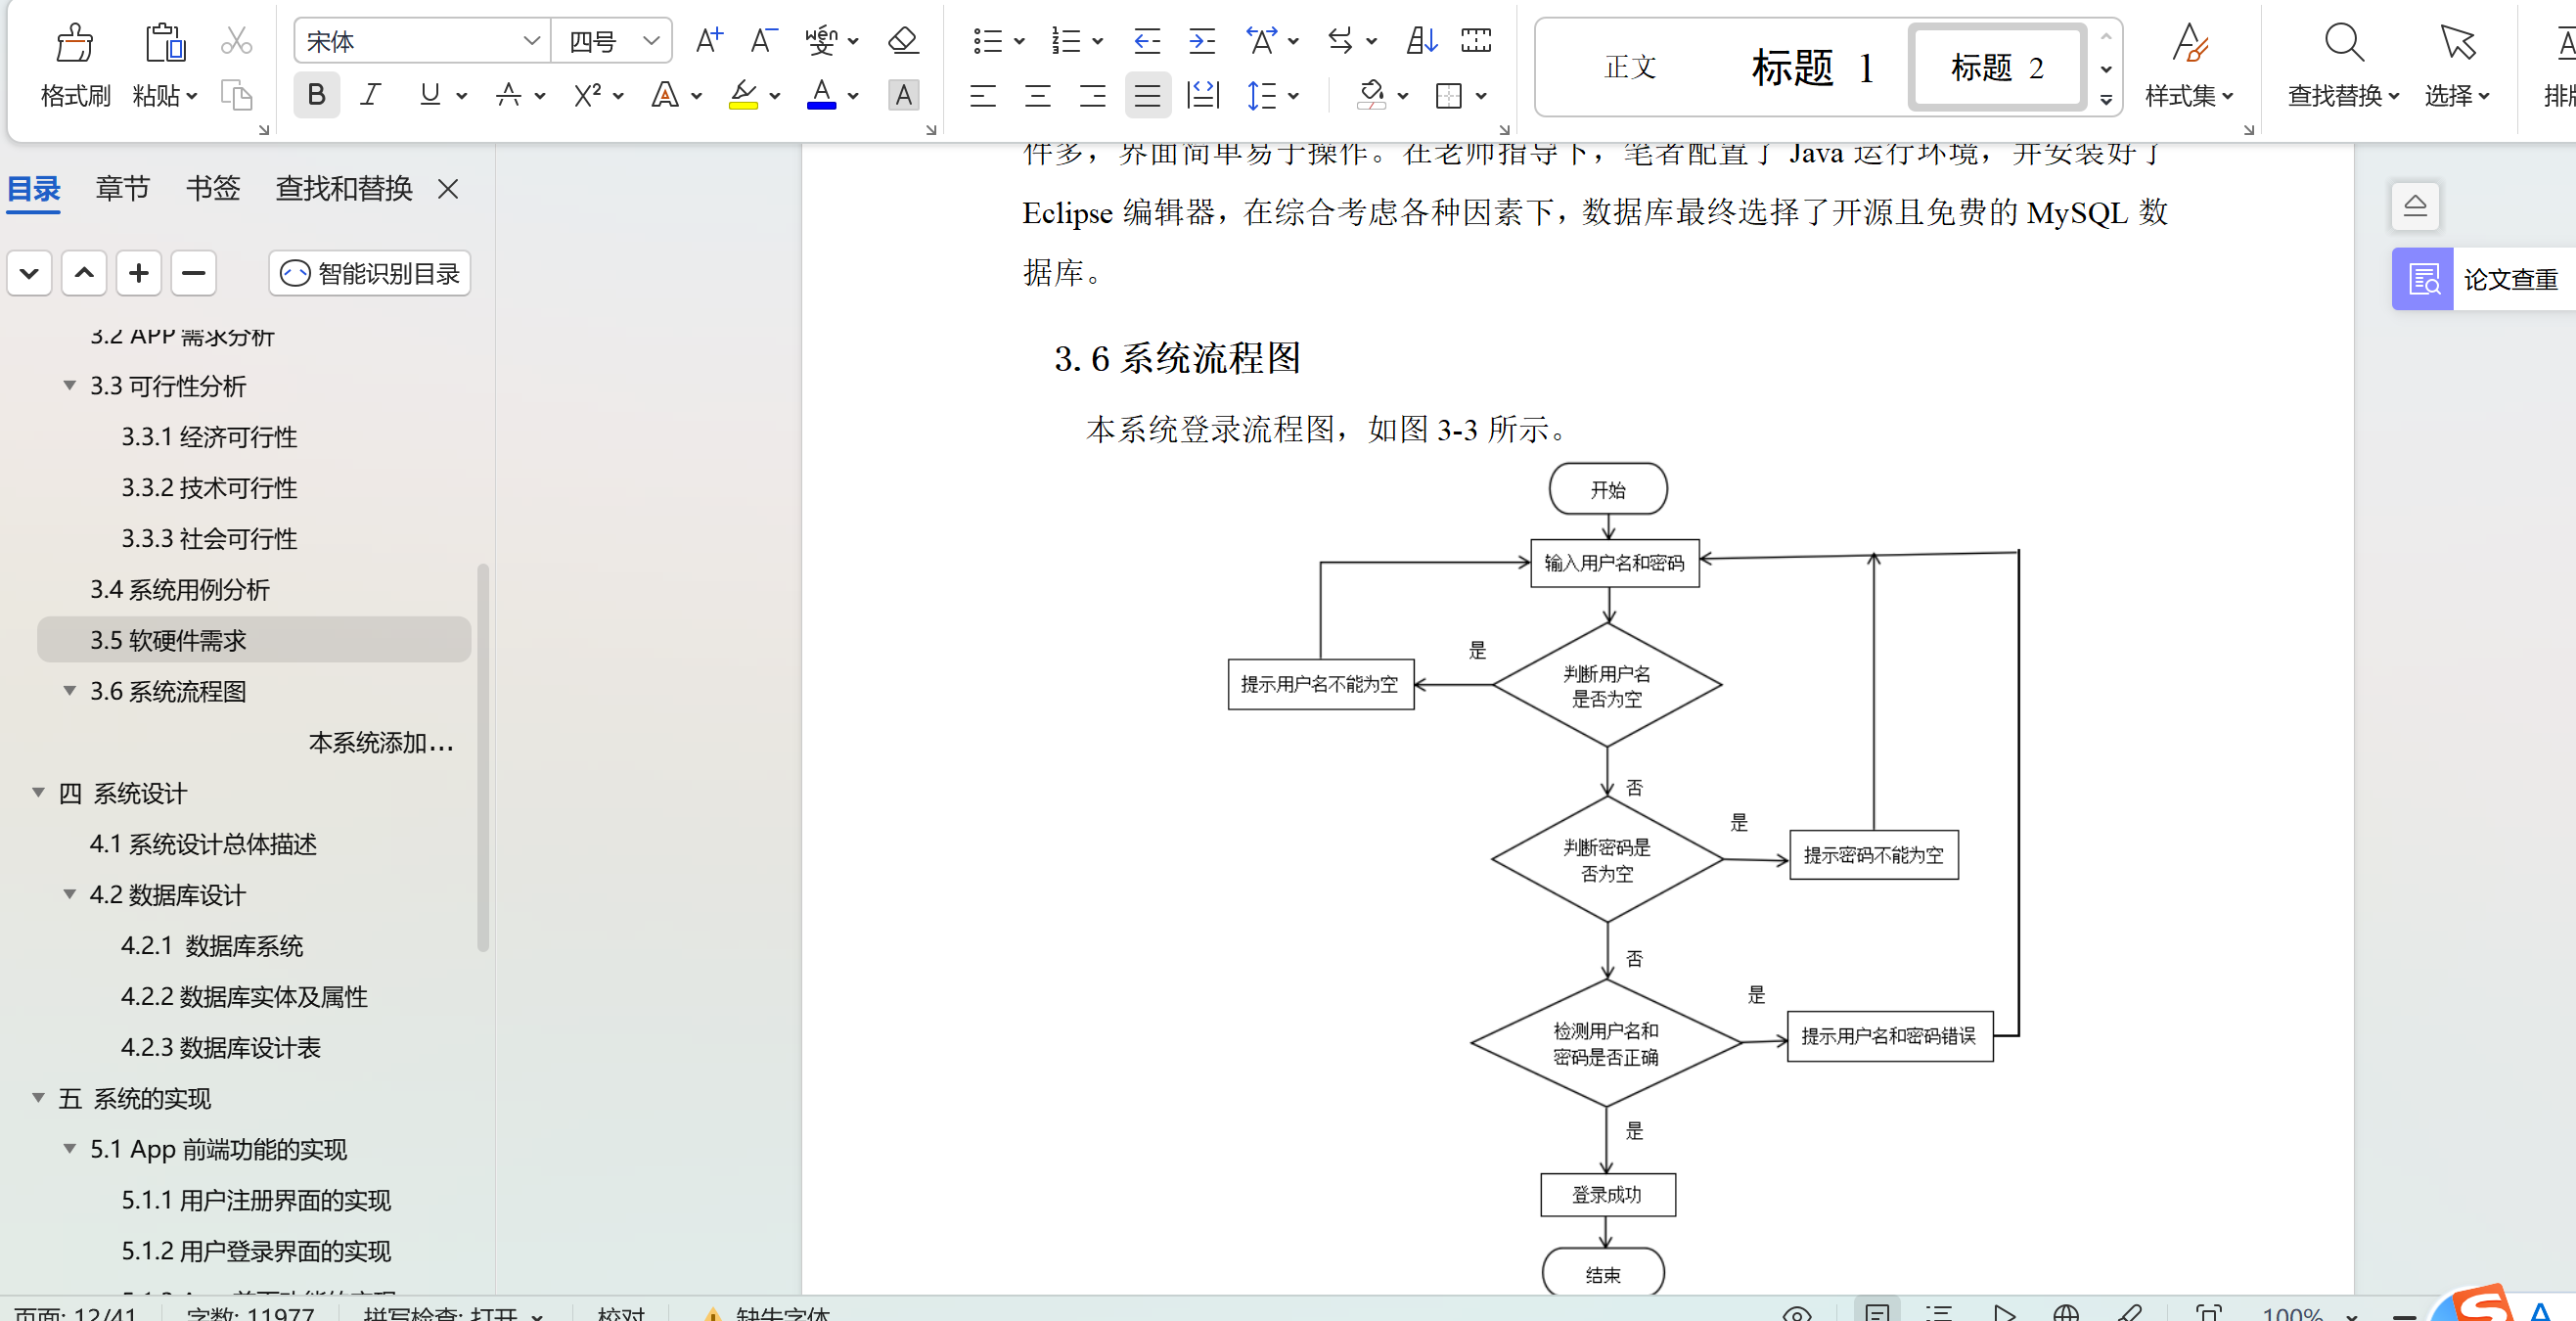Click the 智能识别目录 button
Screen dimensions: 2576x1321
(x=369, y=273)
